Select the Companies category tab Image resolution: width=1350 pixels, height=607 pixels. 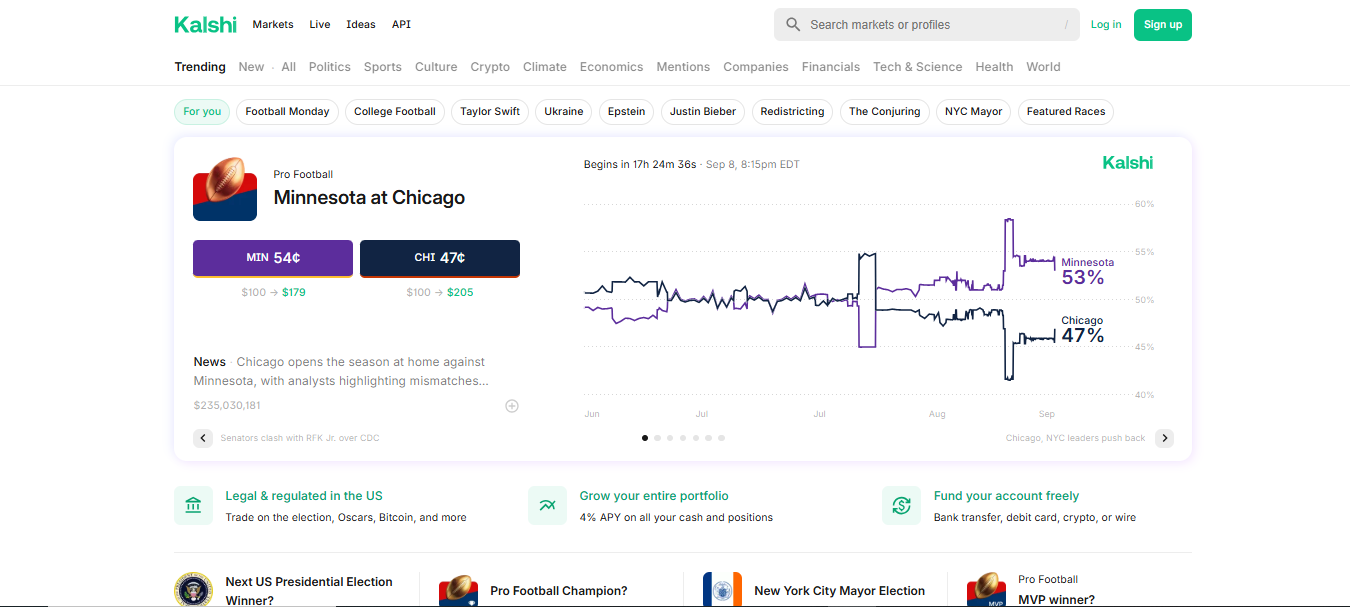point(756,67)
